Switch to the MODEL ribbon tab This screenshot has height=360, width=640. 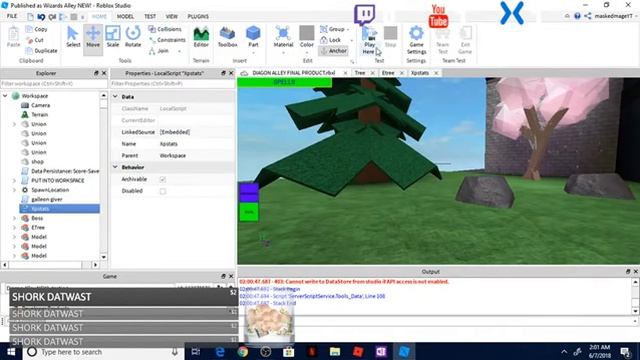tap(125, 16)
